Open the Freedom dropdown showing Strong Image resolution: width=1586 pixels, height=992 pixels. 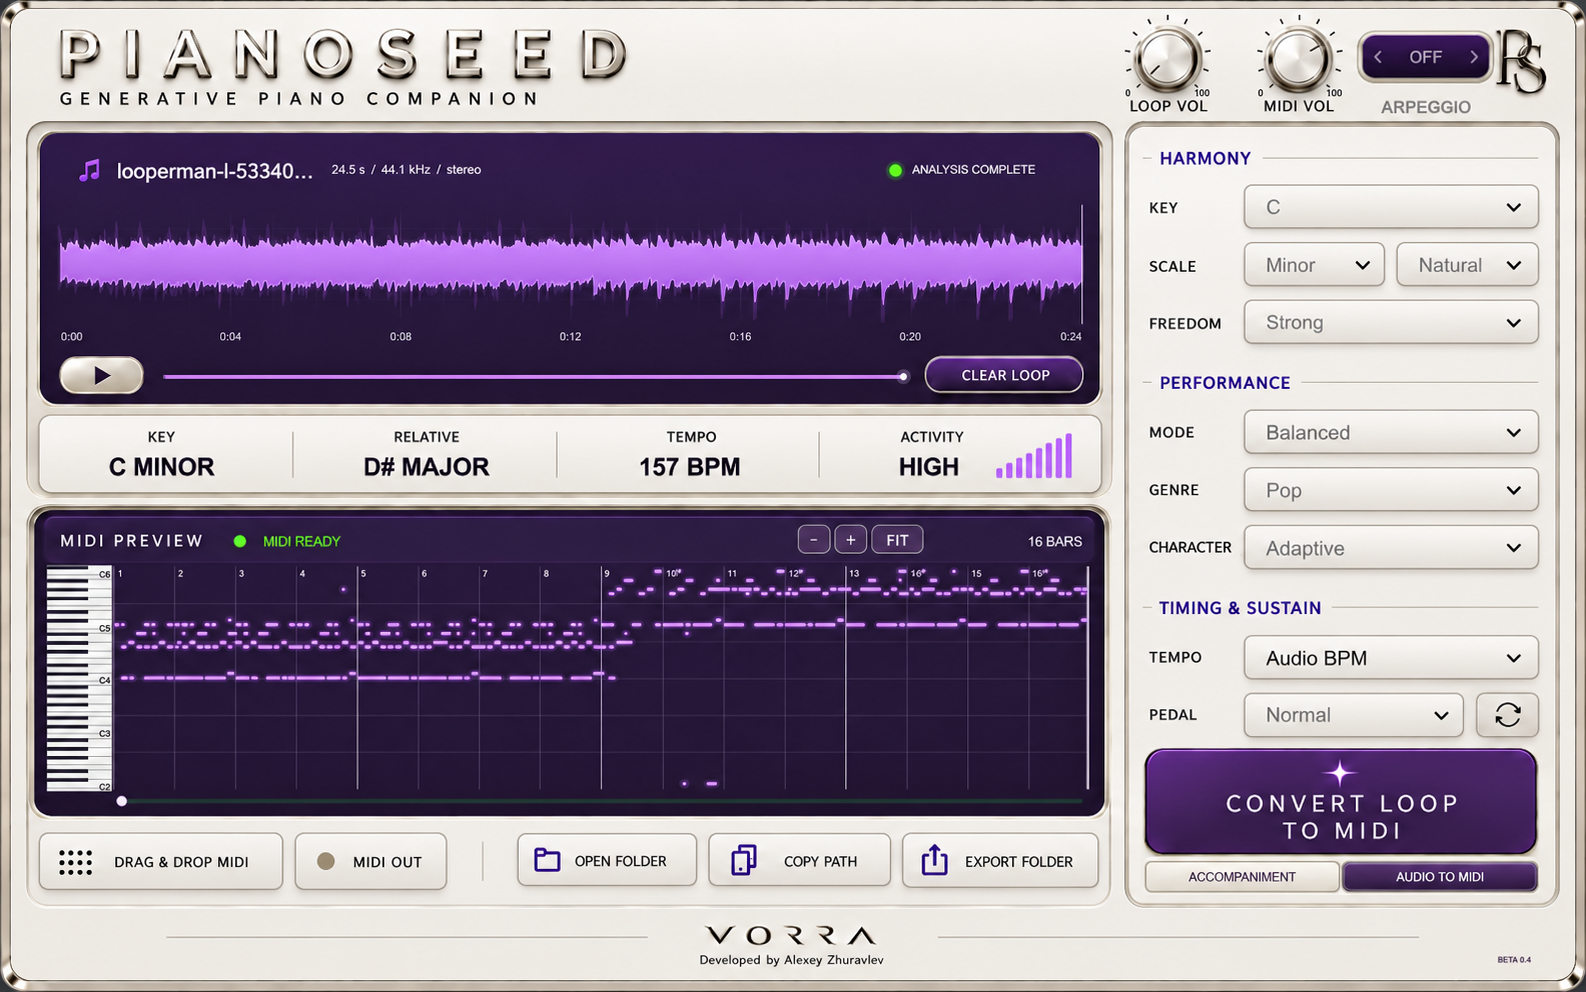[x=1391, y=323]
